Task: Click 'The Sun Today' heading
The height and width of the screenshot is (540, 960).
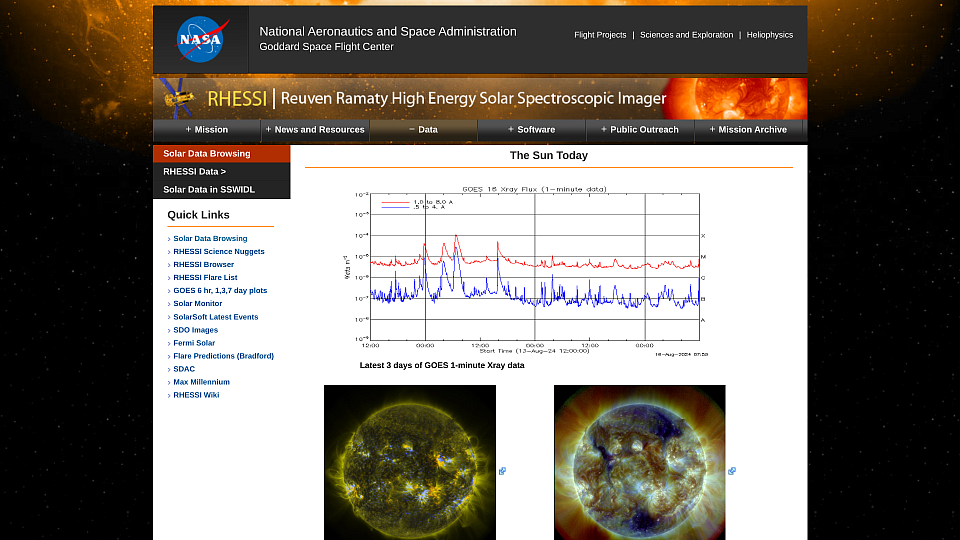Action: click(549, 156)
